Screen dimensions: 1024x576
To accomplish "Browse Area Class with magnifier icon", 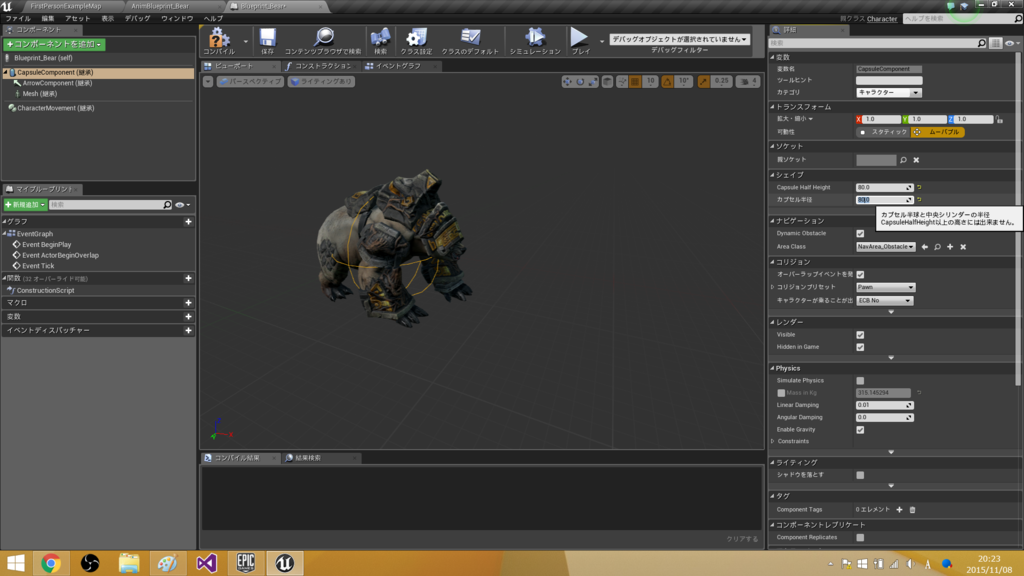I will click(x=937, y=247).
